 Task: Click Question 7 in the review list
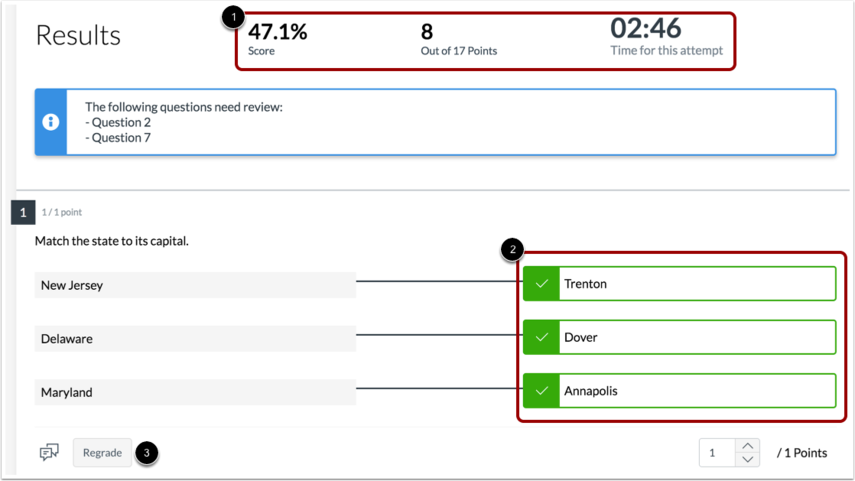[121, 138]
